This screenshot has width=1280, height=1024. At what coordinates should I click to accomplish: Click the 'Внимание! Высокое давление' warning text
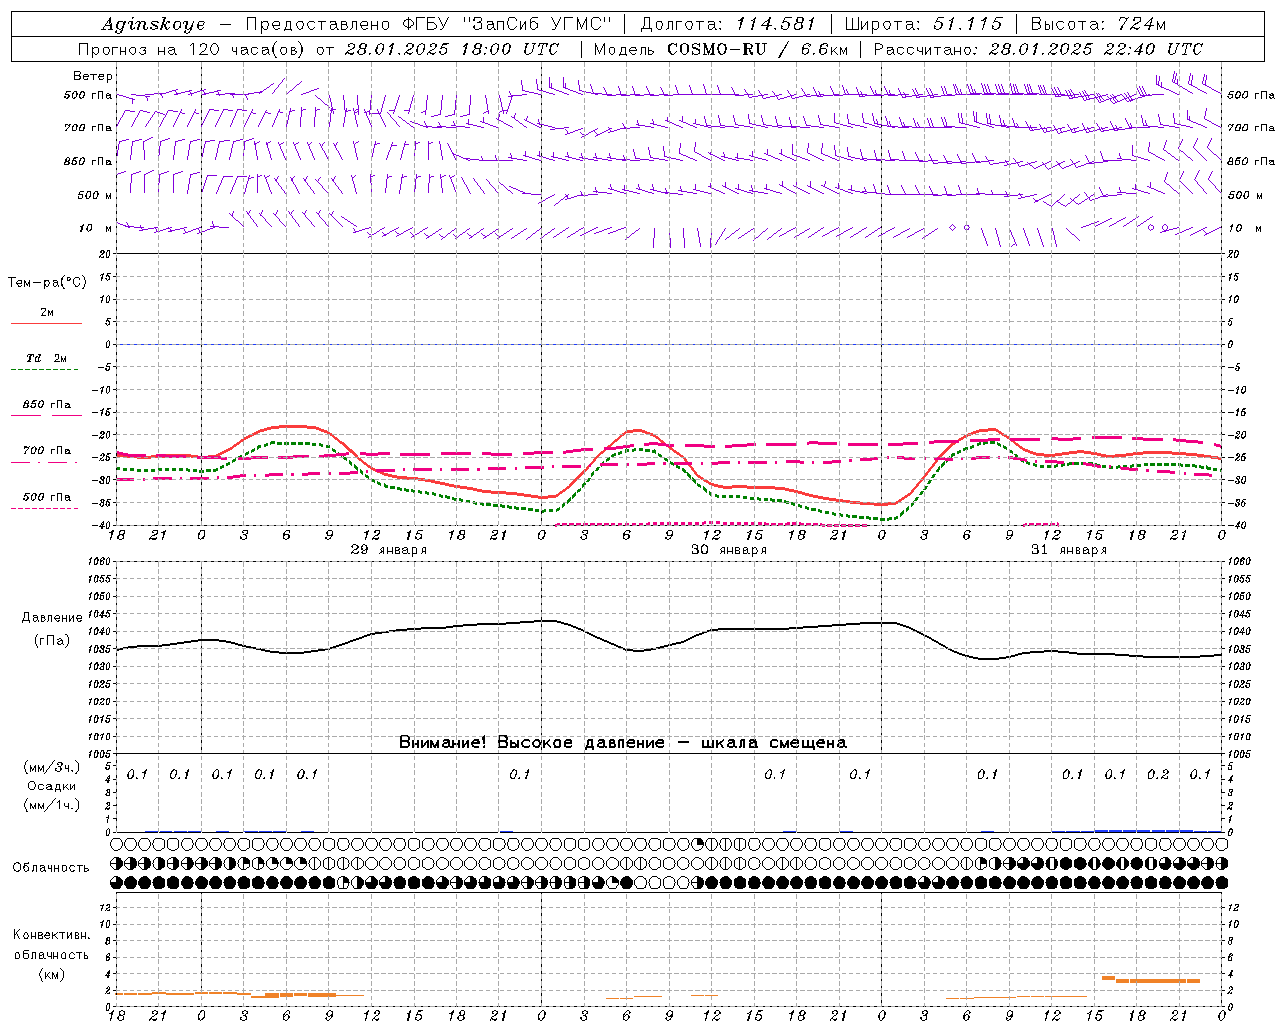coord(531,742)
